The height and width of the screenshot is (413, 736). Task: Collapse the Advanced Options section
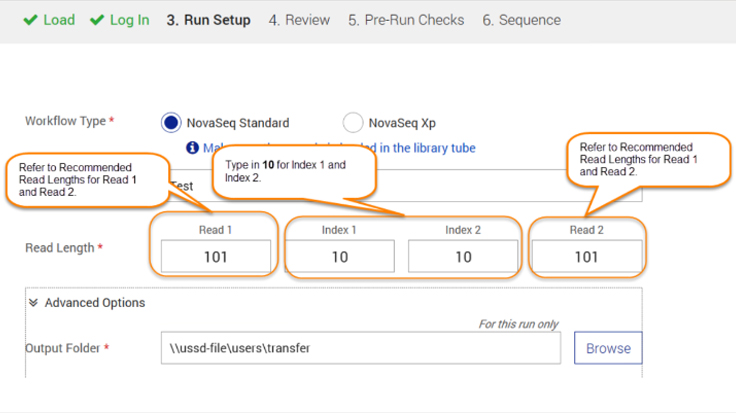(94, 303)
